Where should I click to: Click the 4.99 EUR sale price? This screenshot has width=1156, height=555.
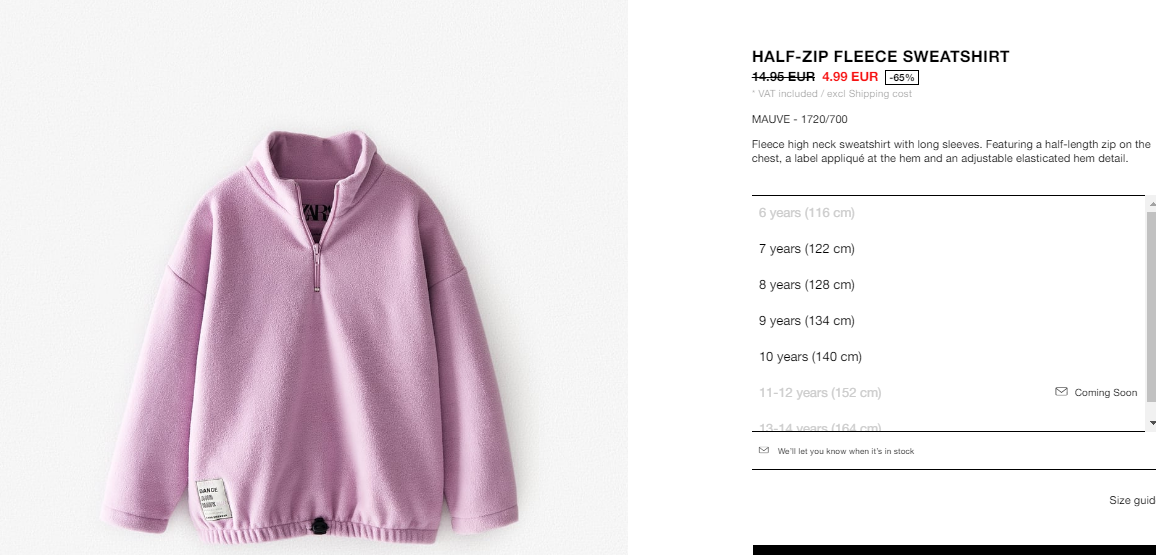coord(850,77)
